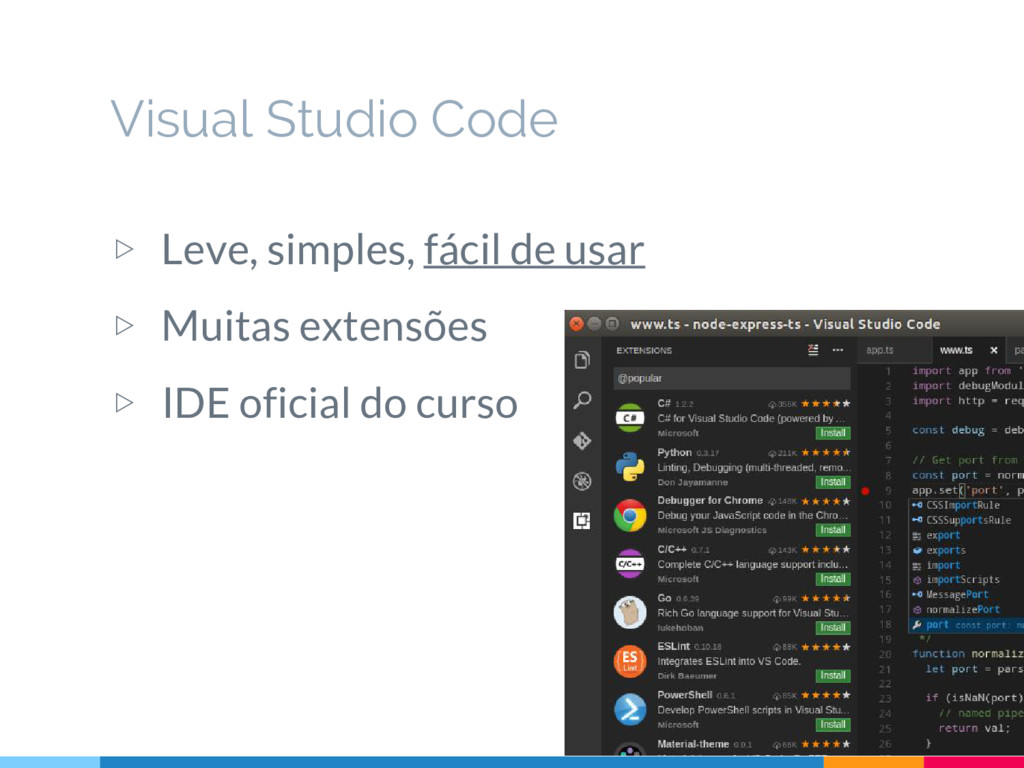Image resolution: width=1024 pixels, height=768 pixels.
Task: Click the Go gopher extension logo
Action: pos(630,612)
